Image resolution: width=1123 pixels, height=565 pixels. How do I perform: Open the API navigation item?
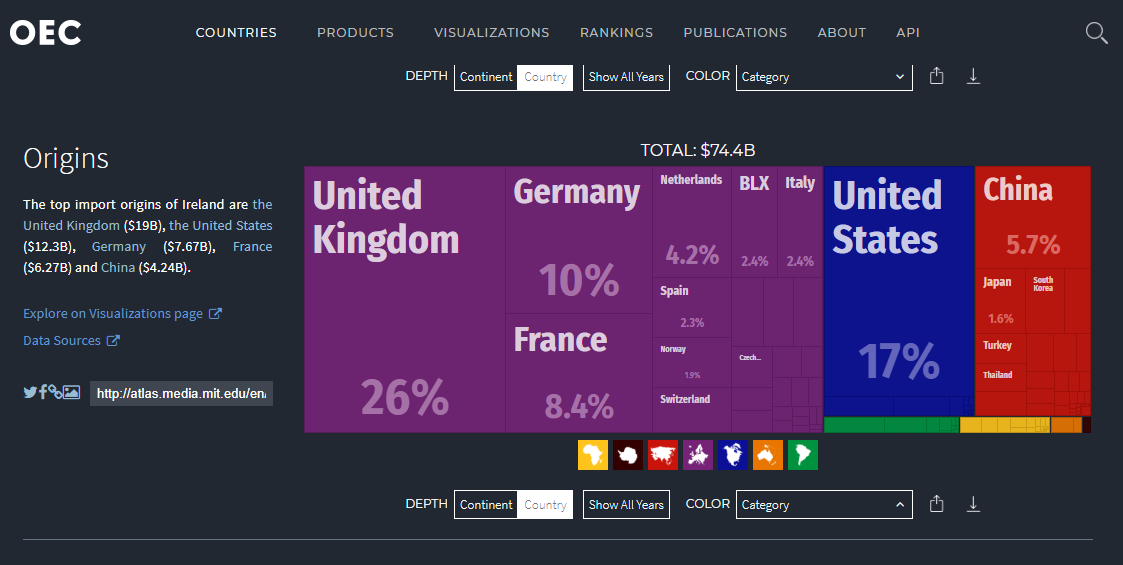pos(907,32)
